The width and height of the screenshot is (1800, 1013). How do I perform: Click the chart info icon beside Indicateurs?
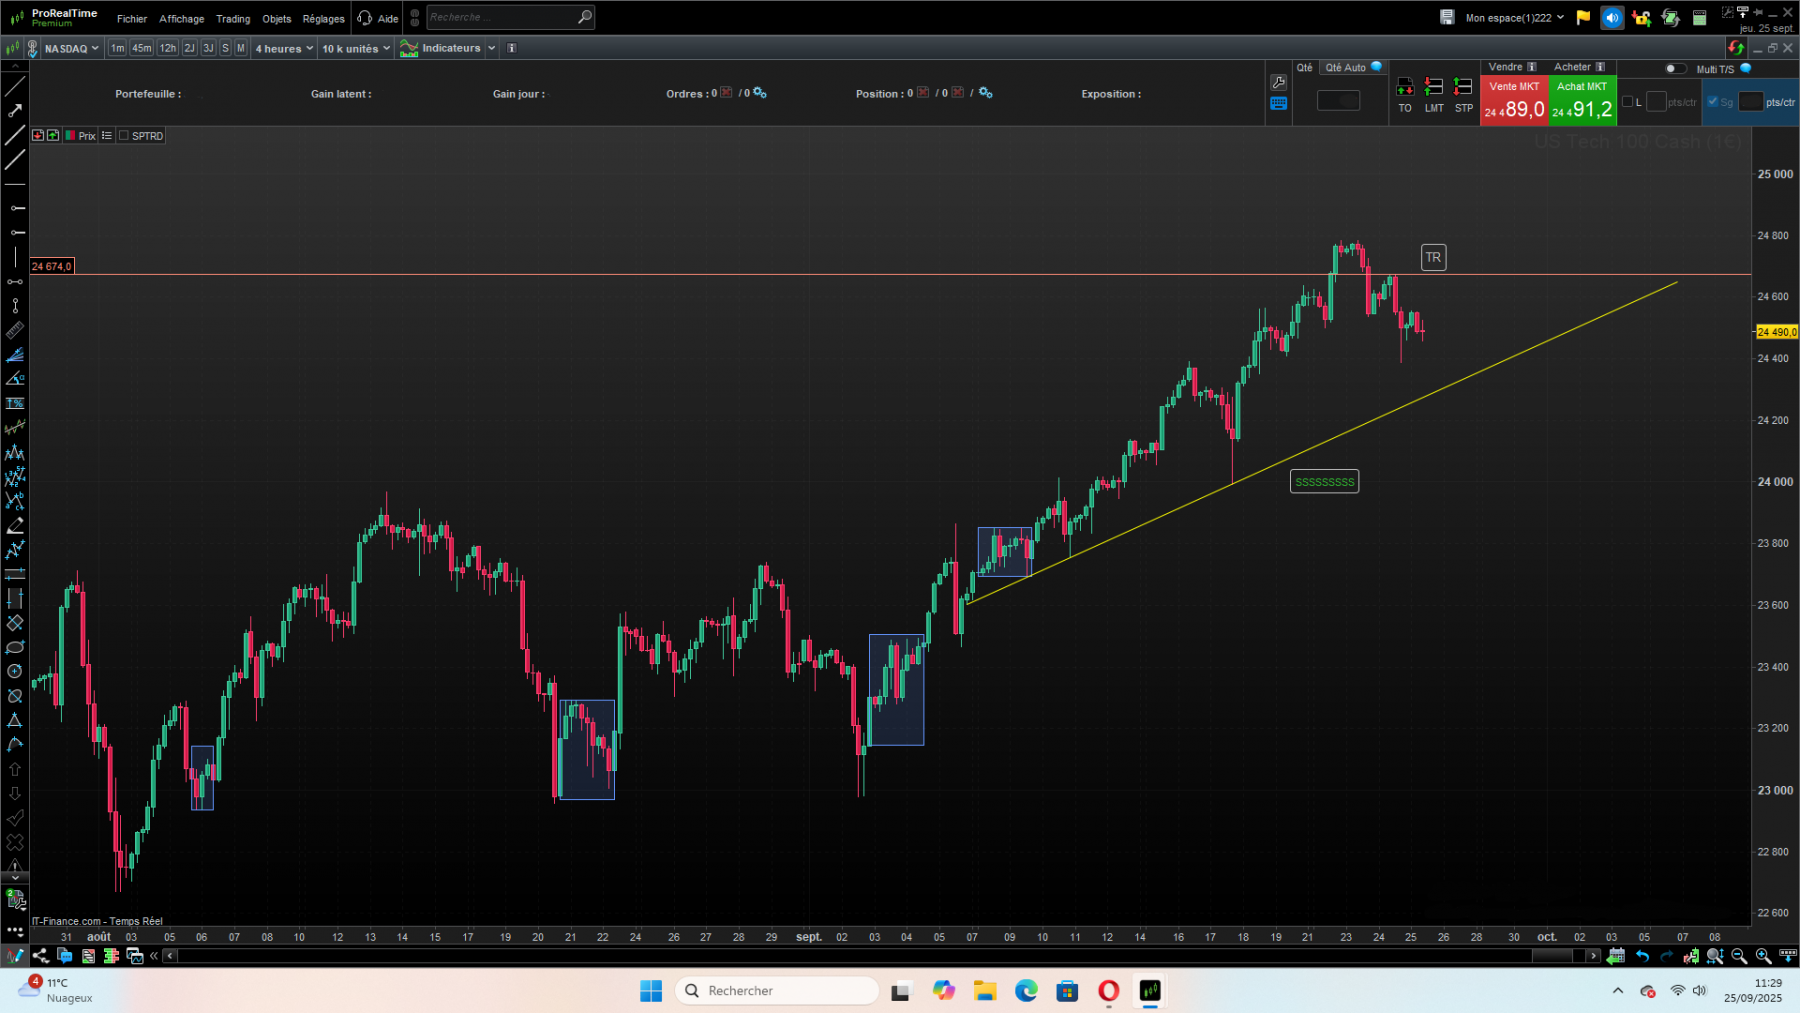tap(512, 48)
